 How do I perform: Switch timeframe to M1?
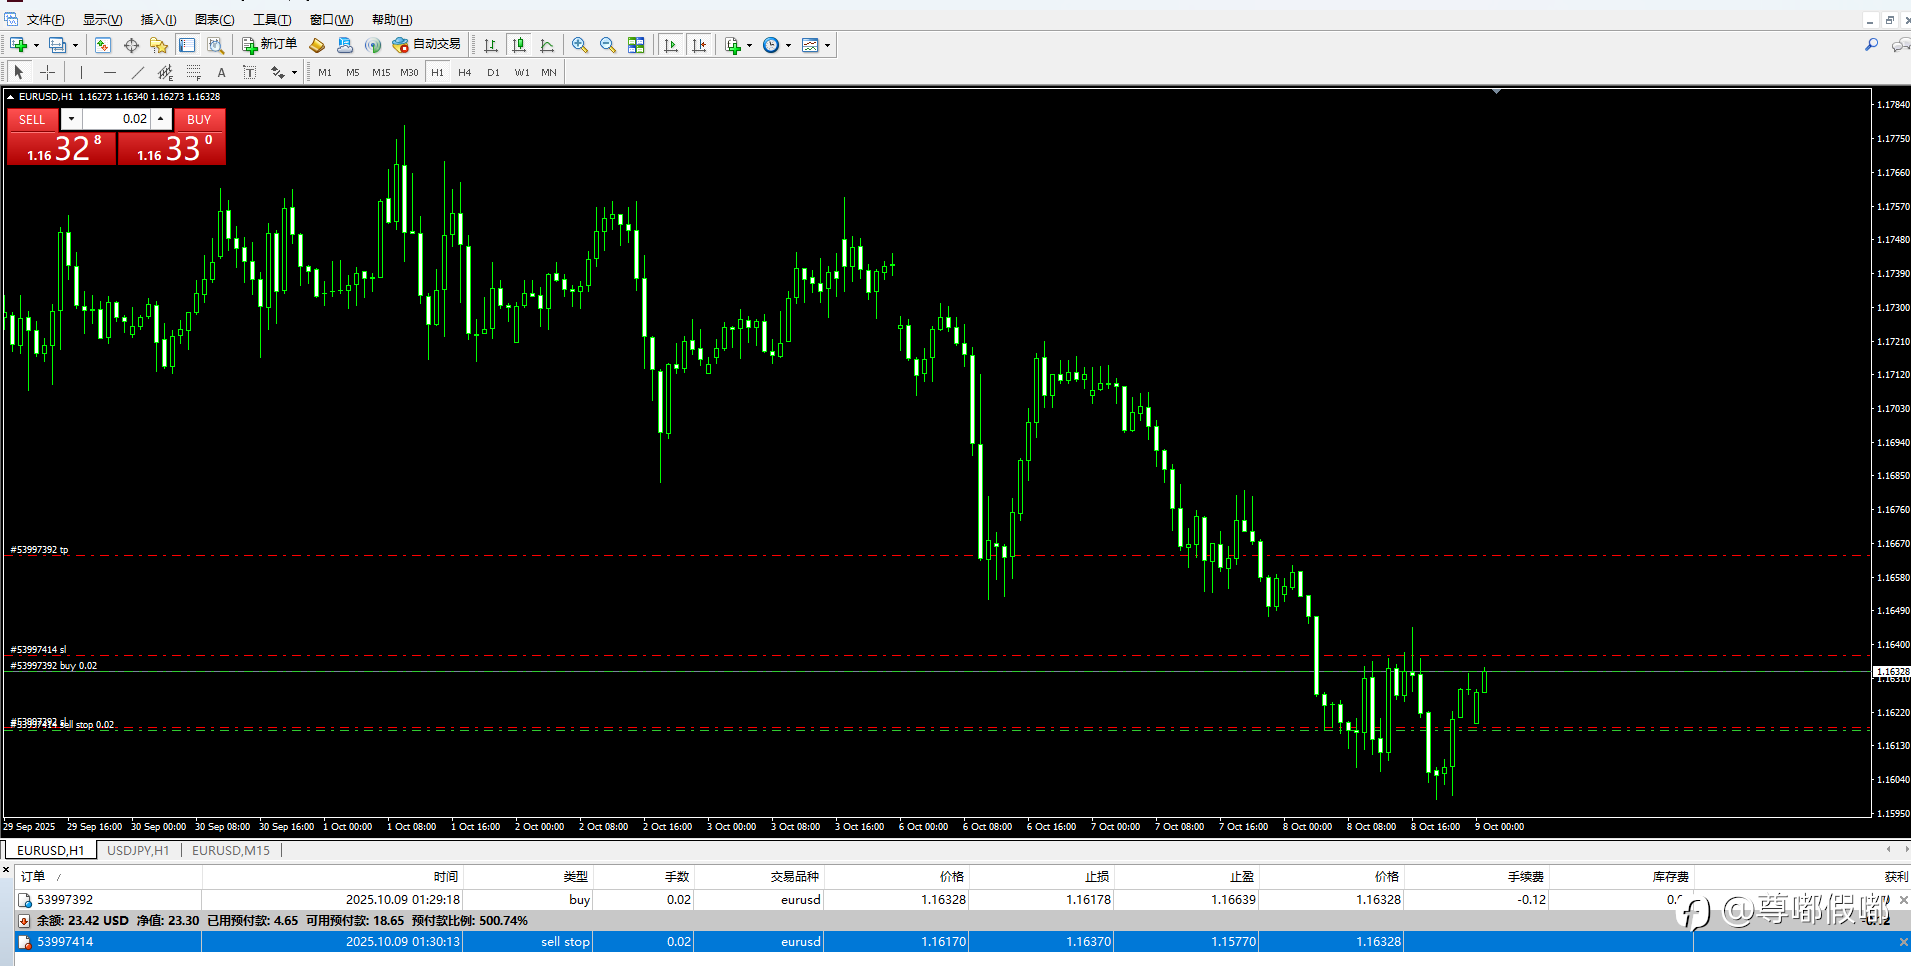325,72
